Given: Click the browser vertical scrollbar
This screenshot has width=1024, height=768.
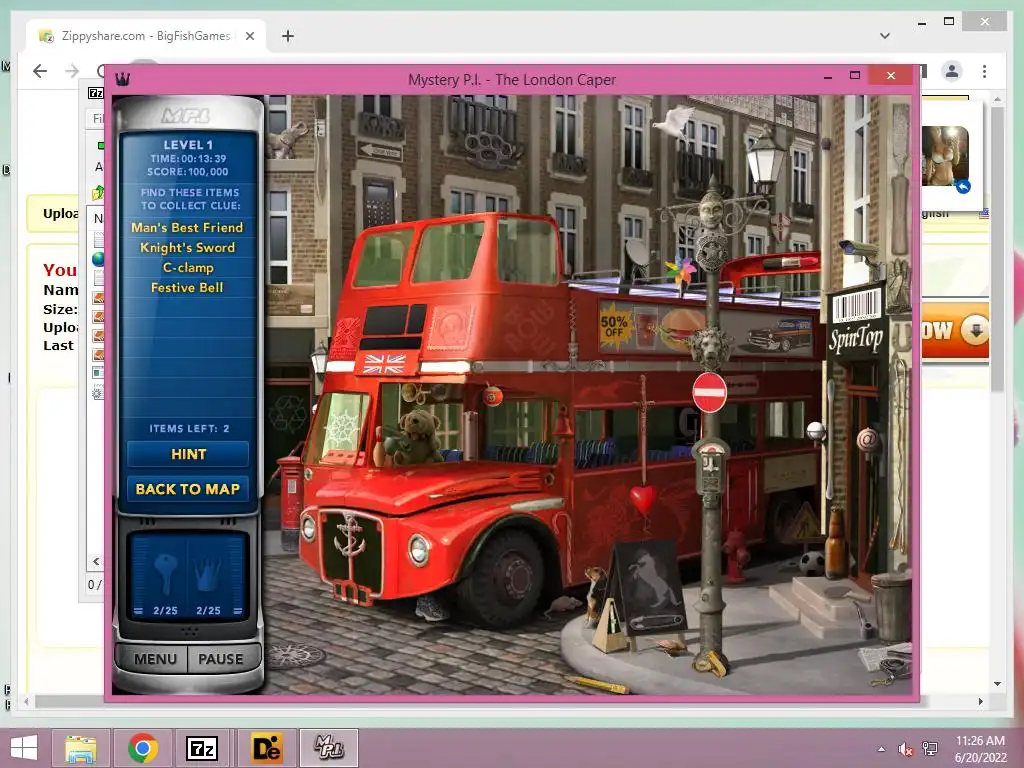Looking at the screenshot, I should coord(997,248).
